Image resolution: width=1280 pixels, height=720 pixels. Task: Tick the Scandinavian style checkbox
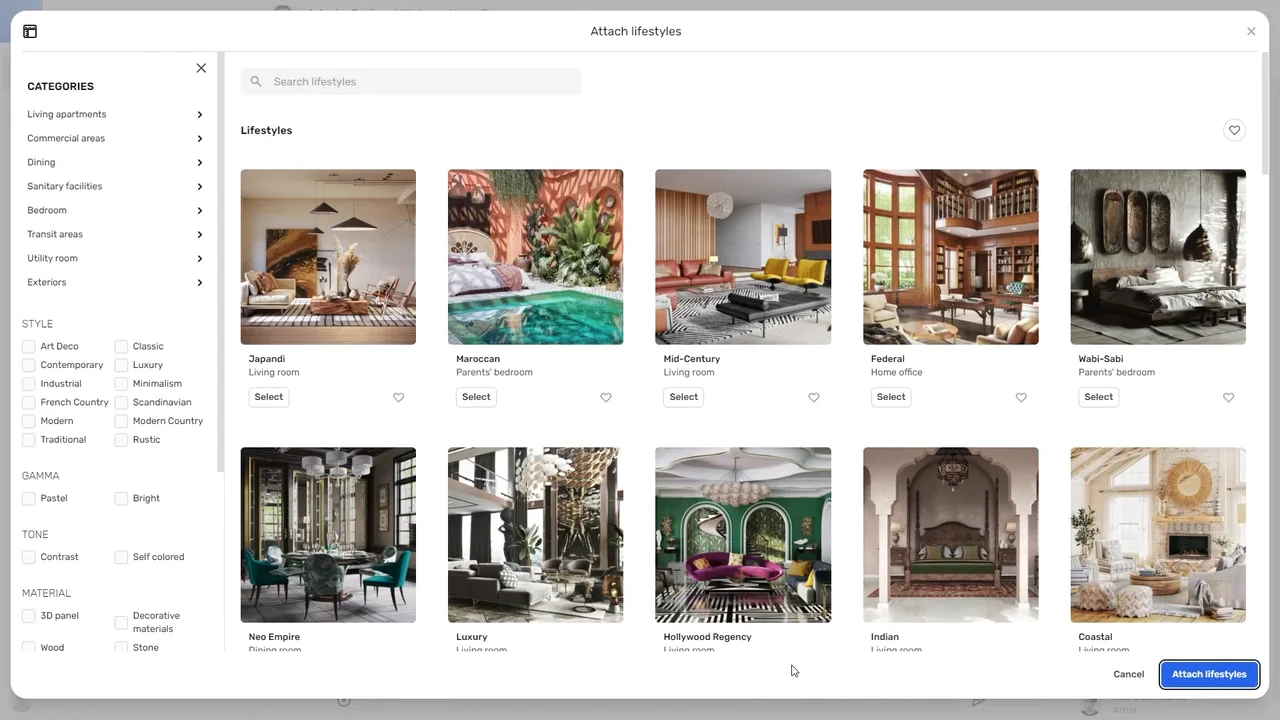[121, 402]
